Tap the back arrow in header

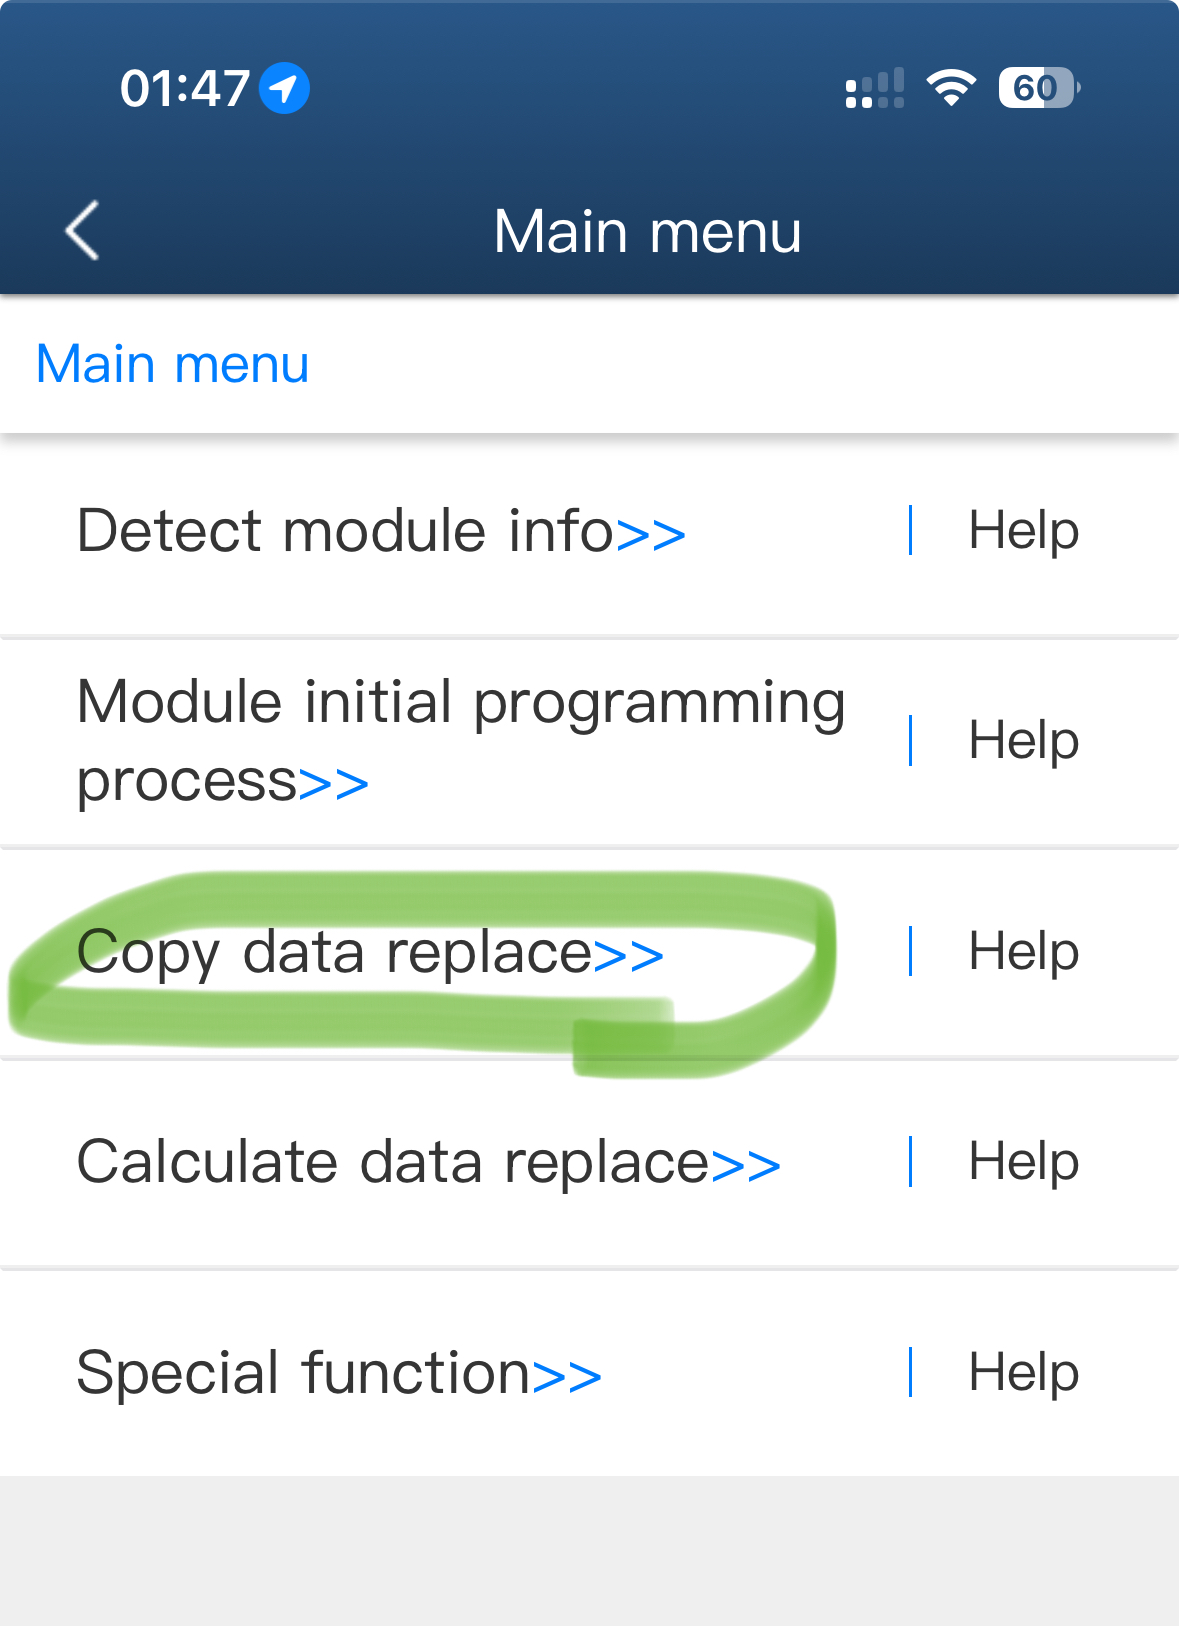[83, 231]
